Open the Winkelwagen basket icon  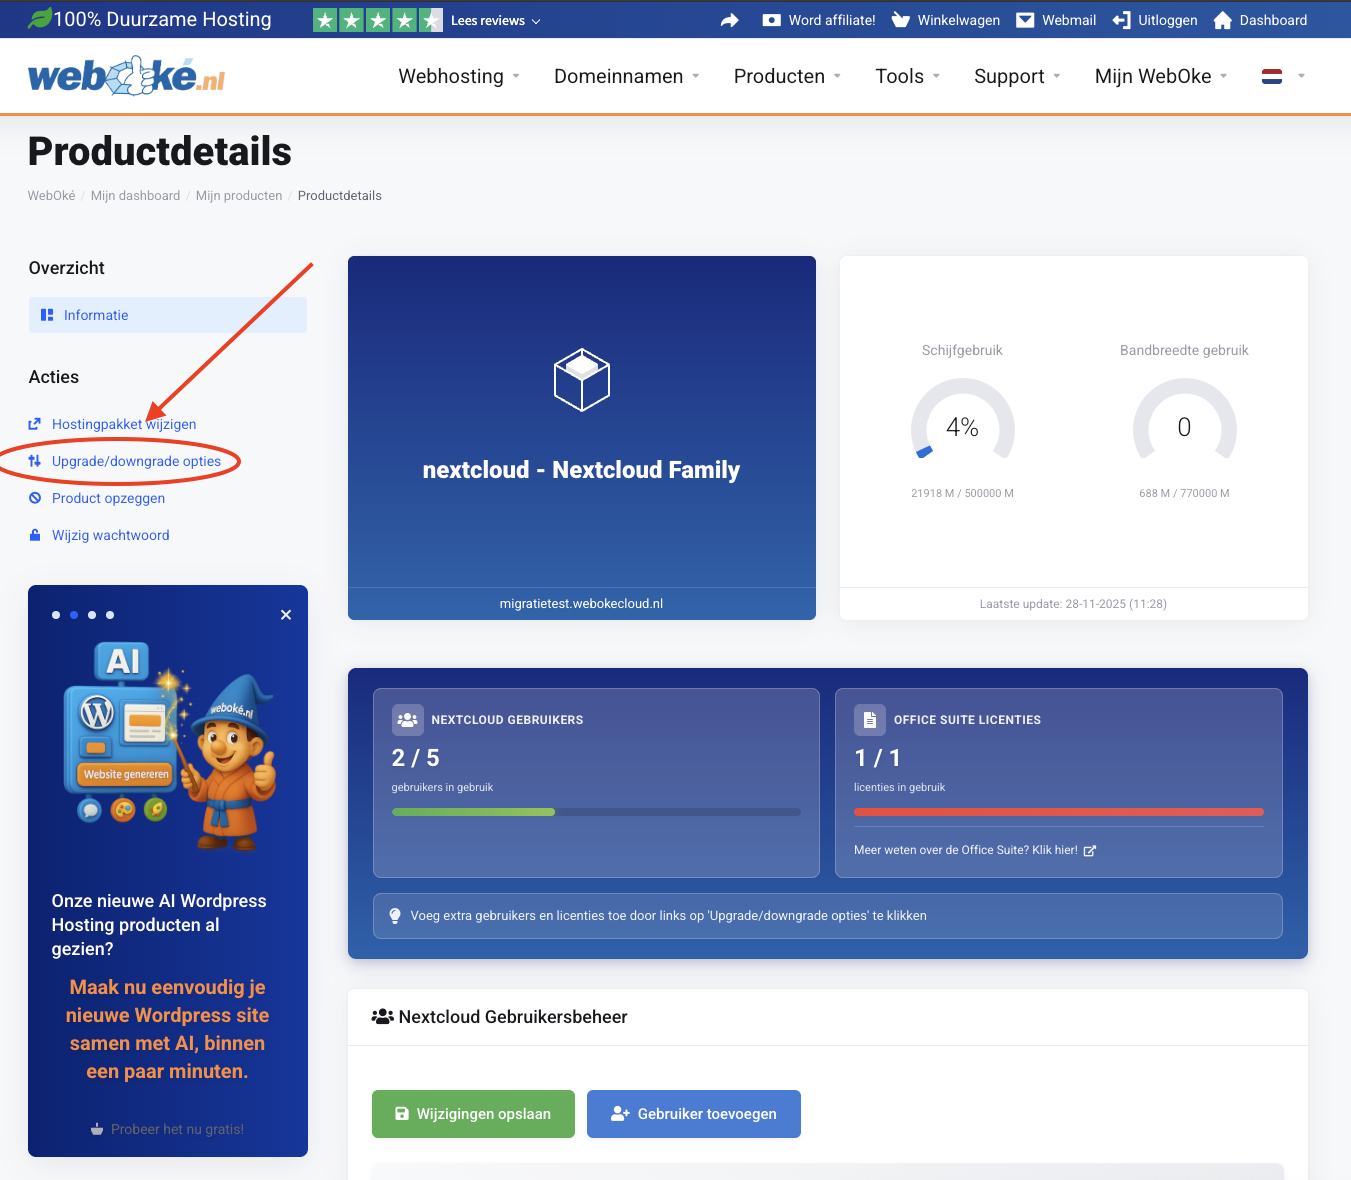901,20
